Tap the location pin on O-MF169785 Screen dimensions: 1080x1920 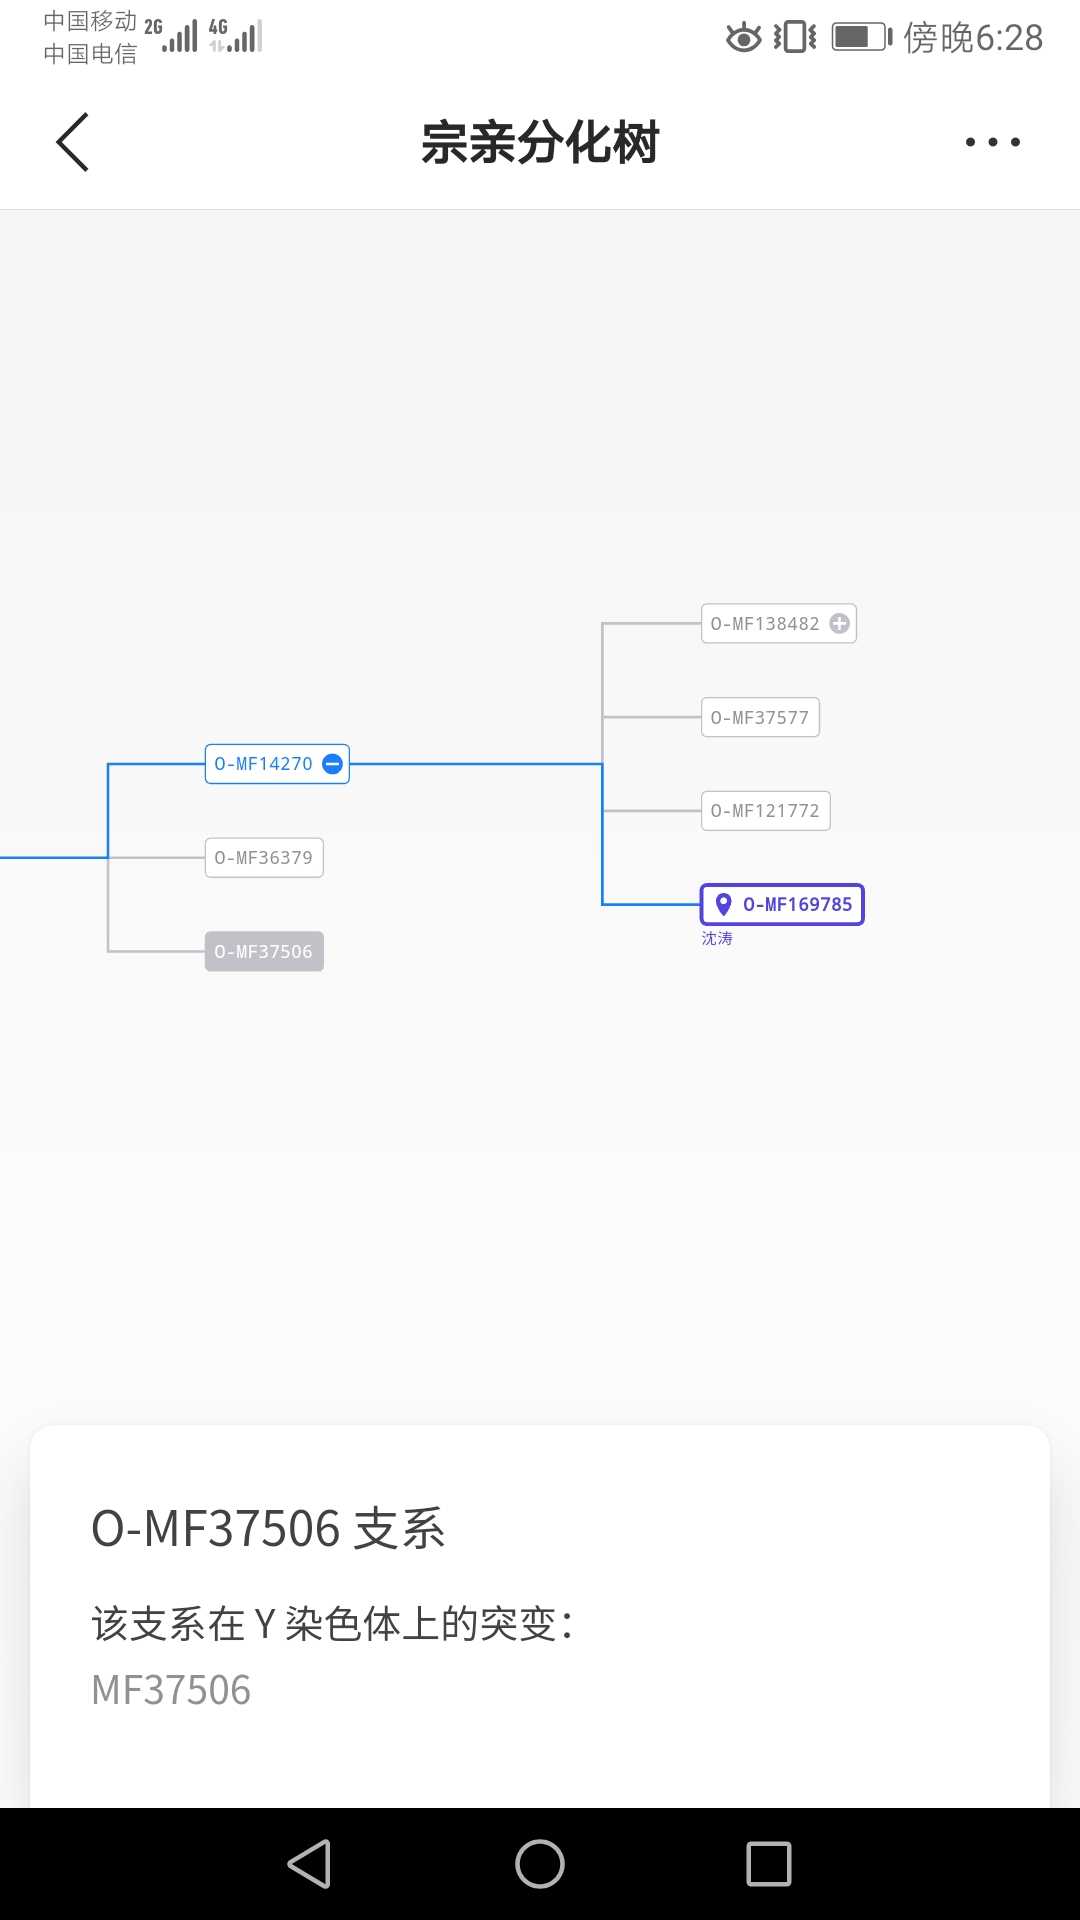[723, 904]
